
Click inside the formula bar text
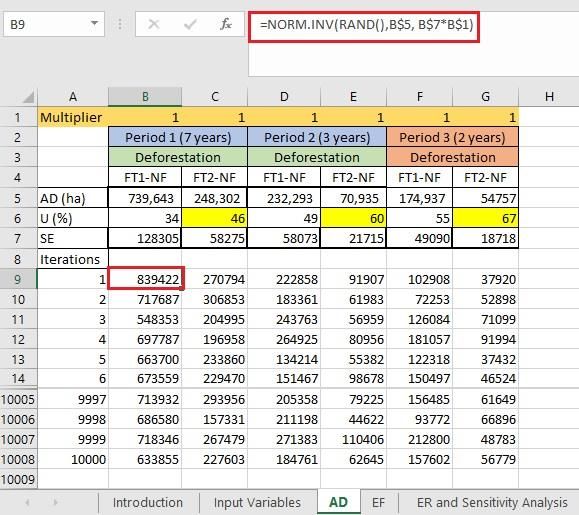point(366,25)
